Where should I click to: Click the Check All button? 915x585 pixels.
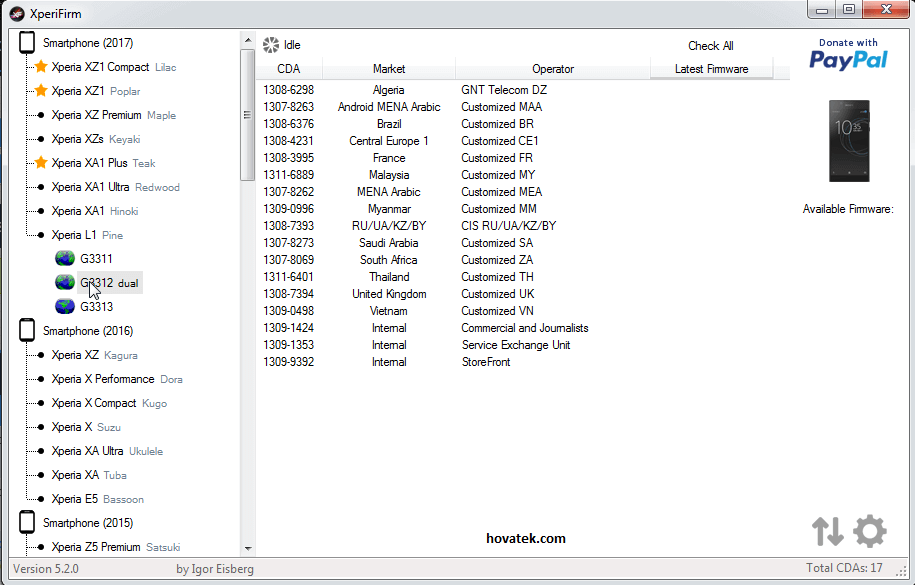pyautogui.click(x=711, y=46)
